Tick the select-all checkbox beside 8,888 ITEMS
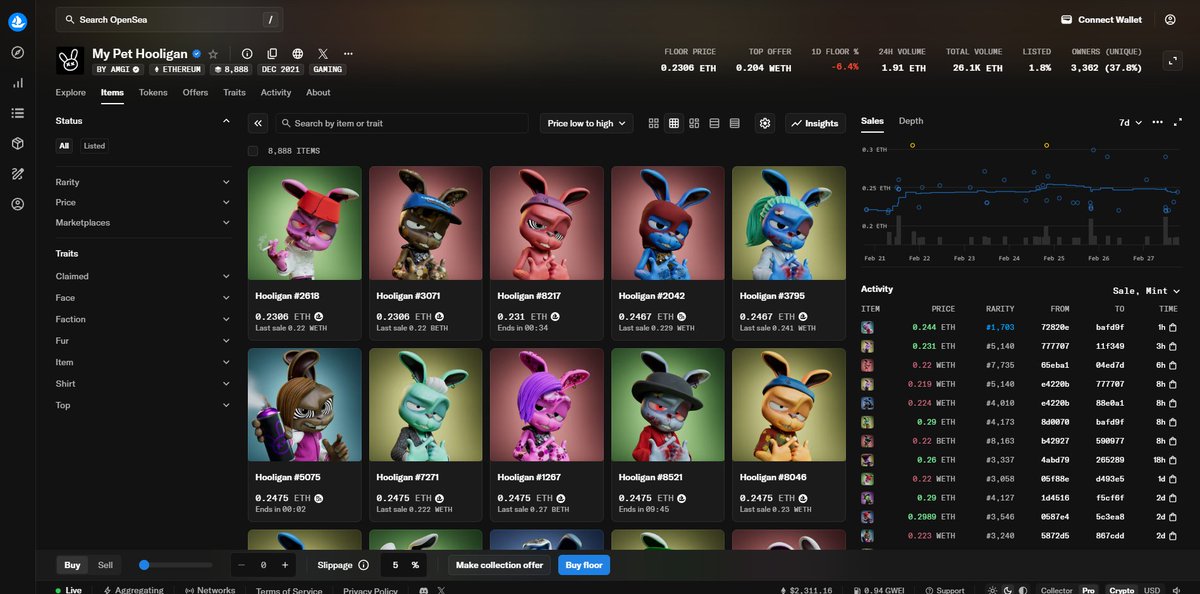The image size is (1200, 594). 253,151
